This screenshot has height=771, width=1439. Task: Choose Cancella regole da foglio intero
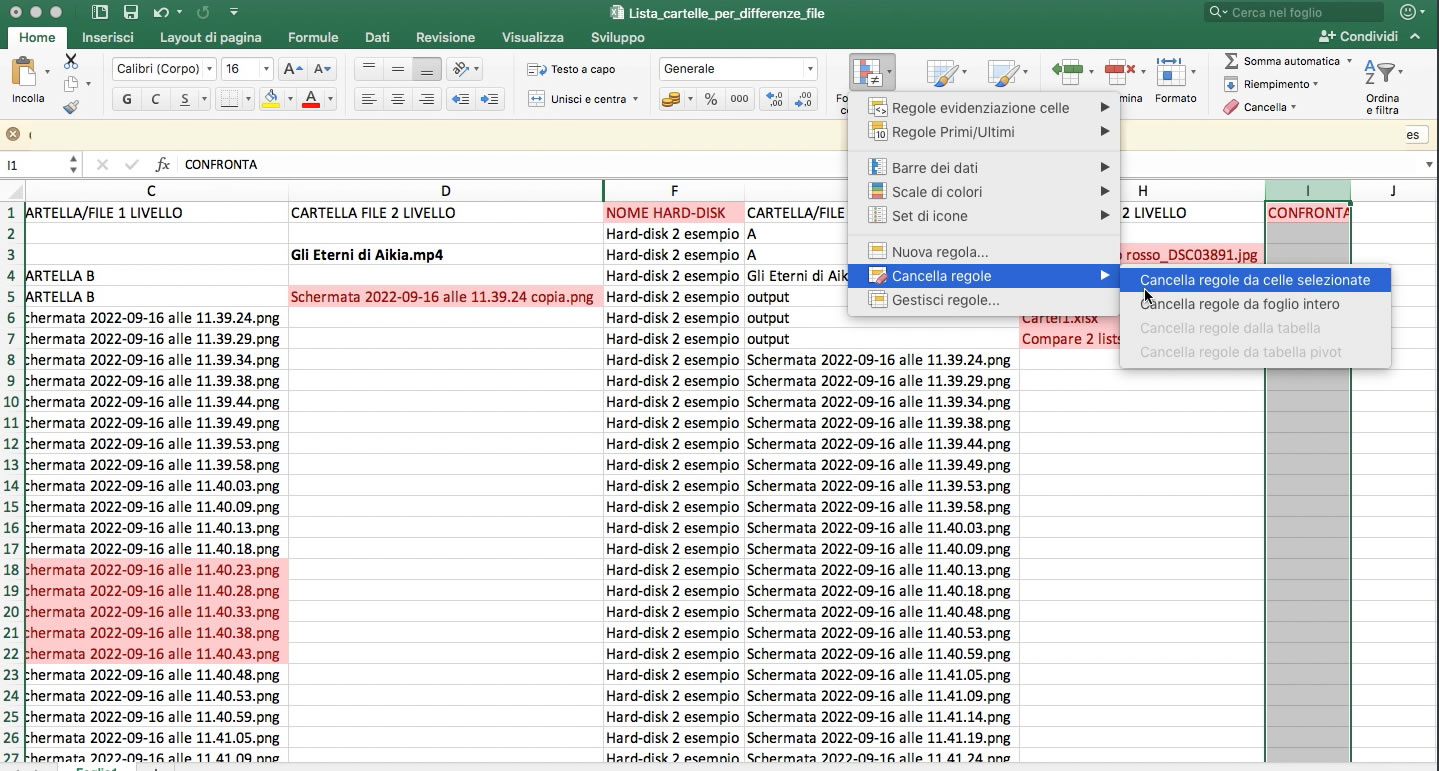(1255, 304)
